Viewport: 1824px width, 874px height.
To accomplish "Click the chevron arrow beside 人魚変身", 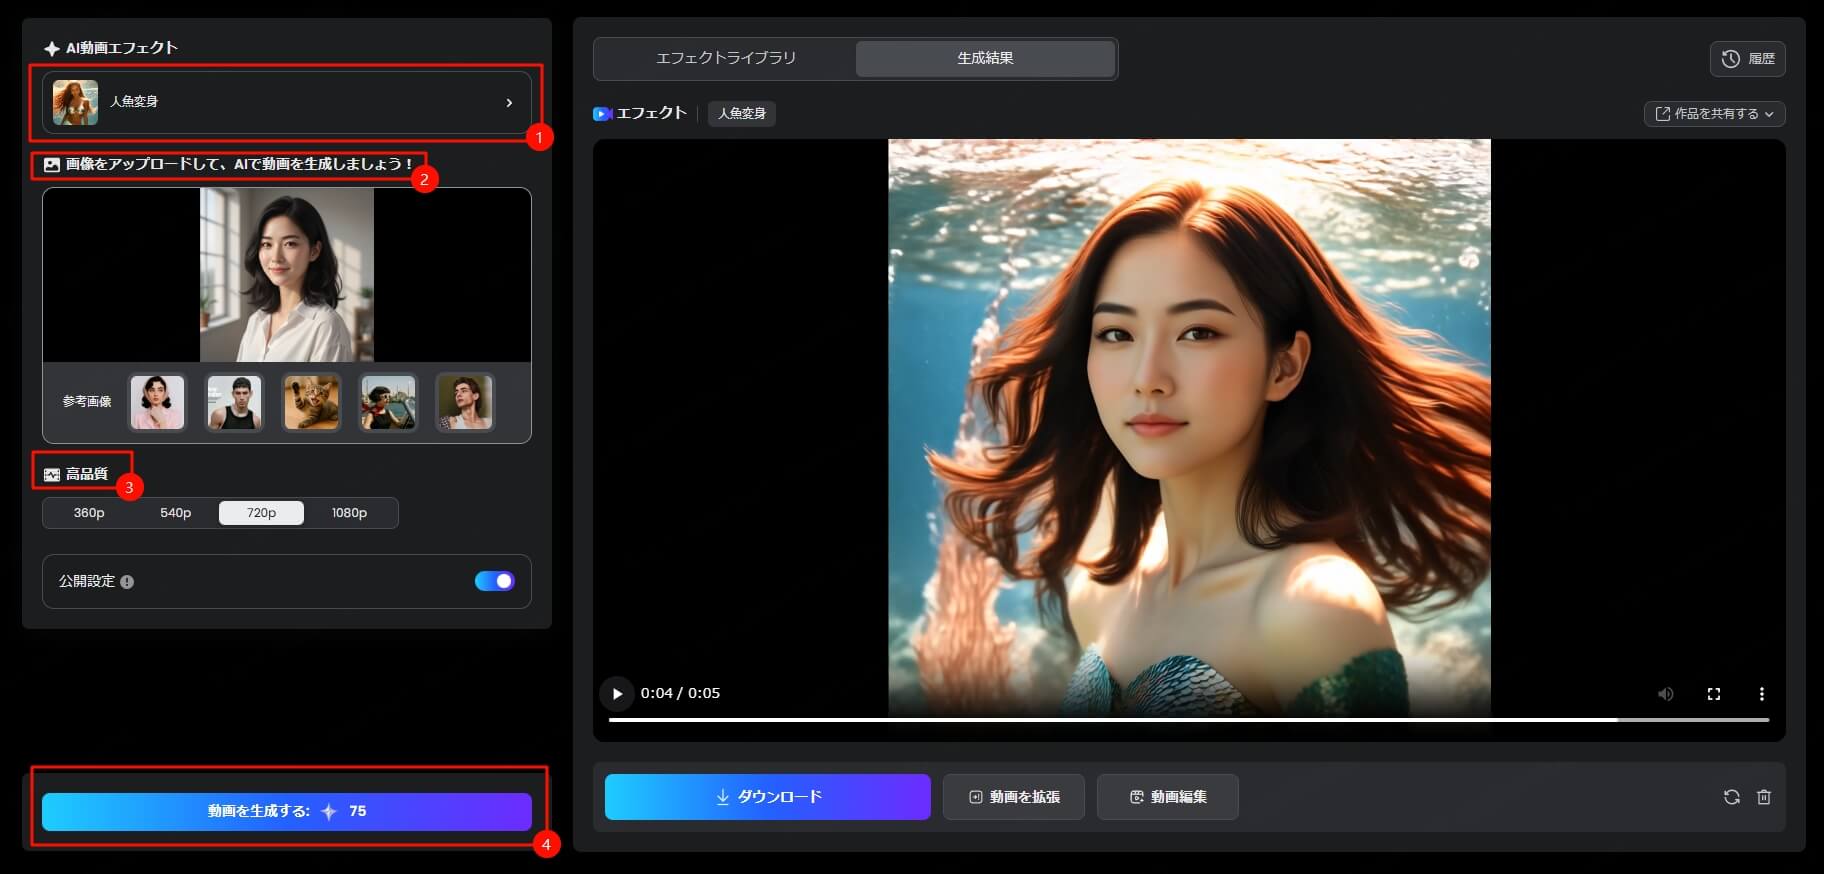I will [x=509, y=102].
